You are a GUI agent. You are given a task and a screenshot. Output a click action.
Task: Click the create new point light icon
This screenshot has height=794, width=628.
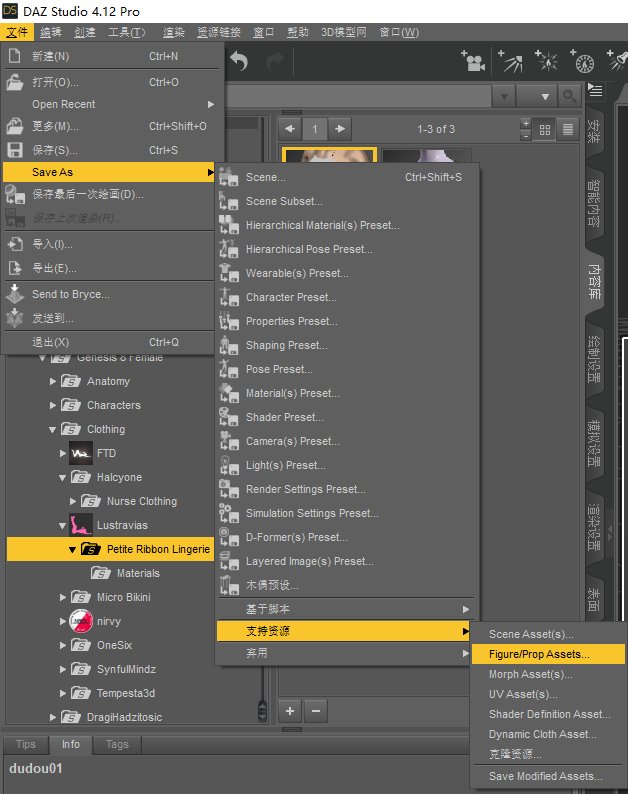[547, 61]
